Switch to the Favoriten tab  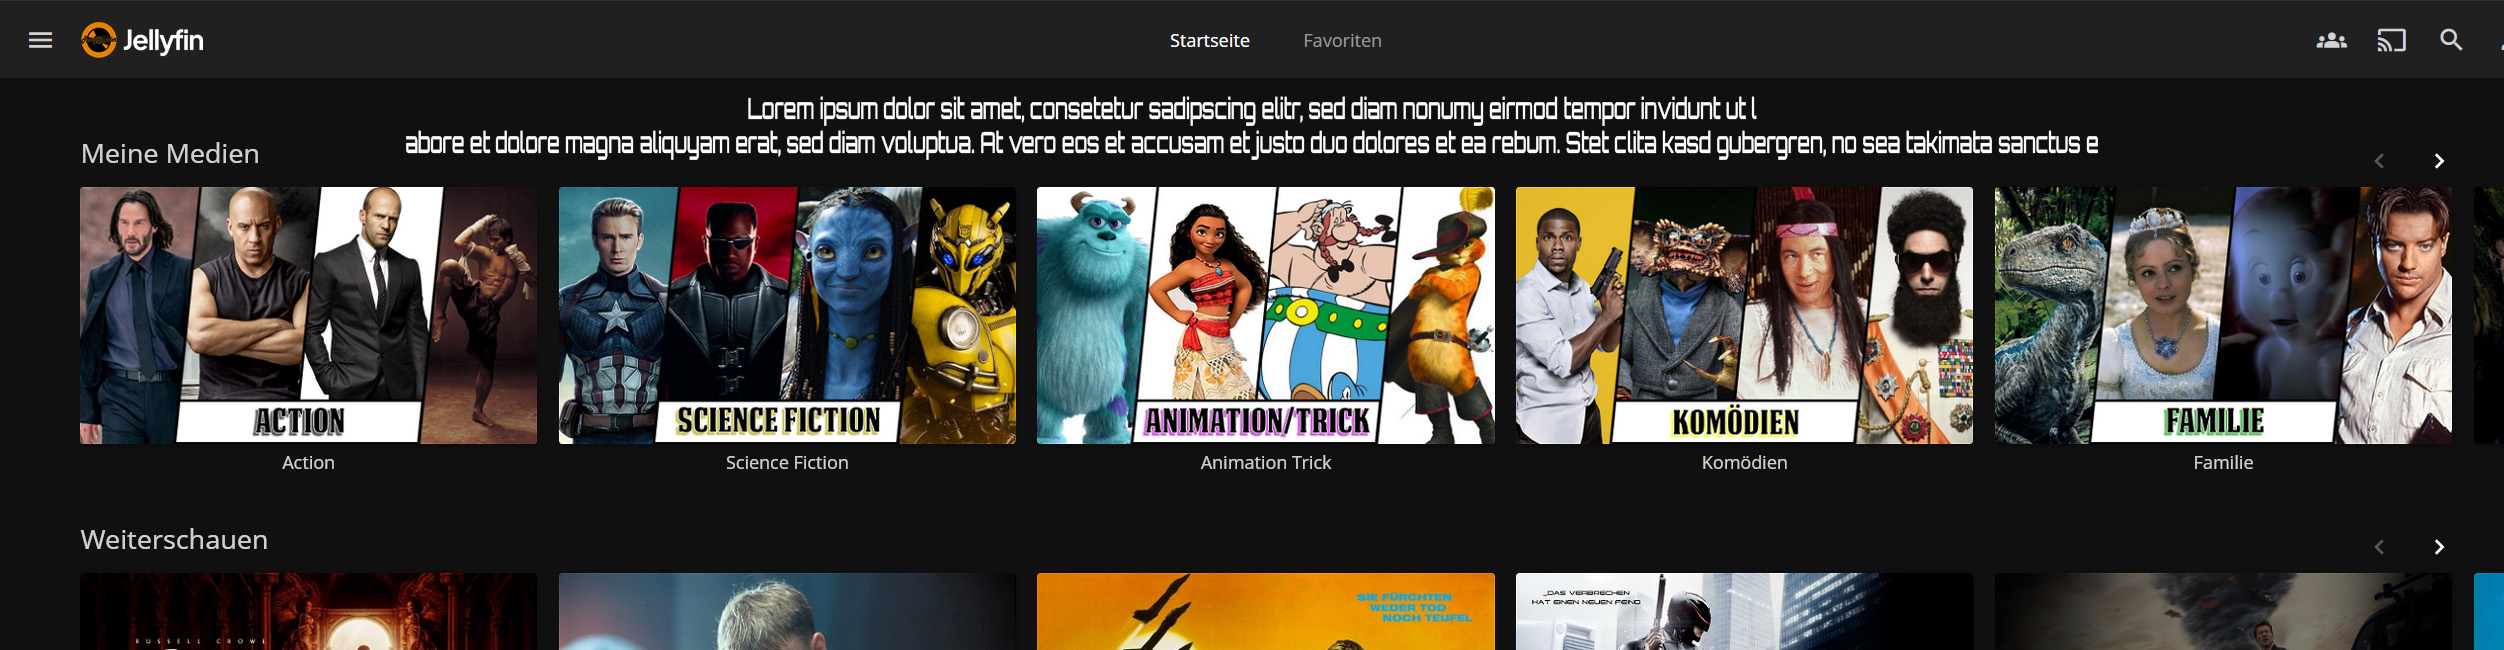[x=1342, y=41]
